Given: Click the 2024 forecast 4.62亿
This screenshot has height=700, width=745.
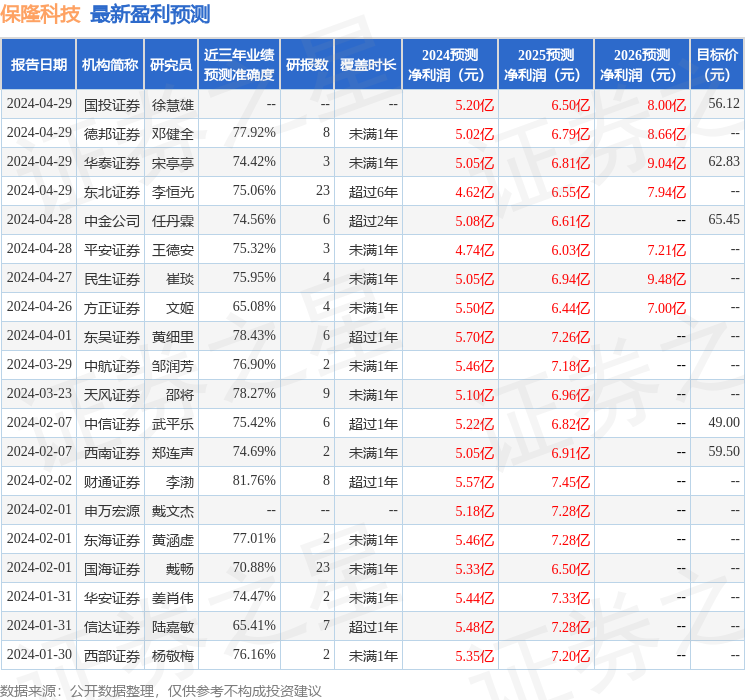Looking at the screenshot, I should (474, 192).
